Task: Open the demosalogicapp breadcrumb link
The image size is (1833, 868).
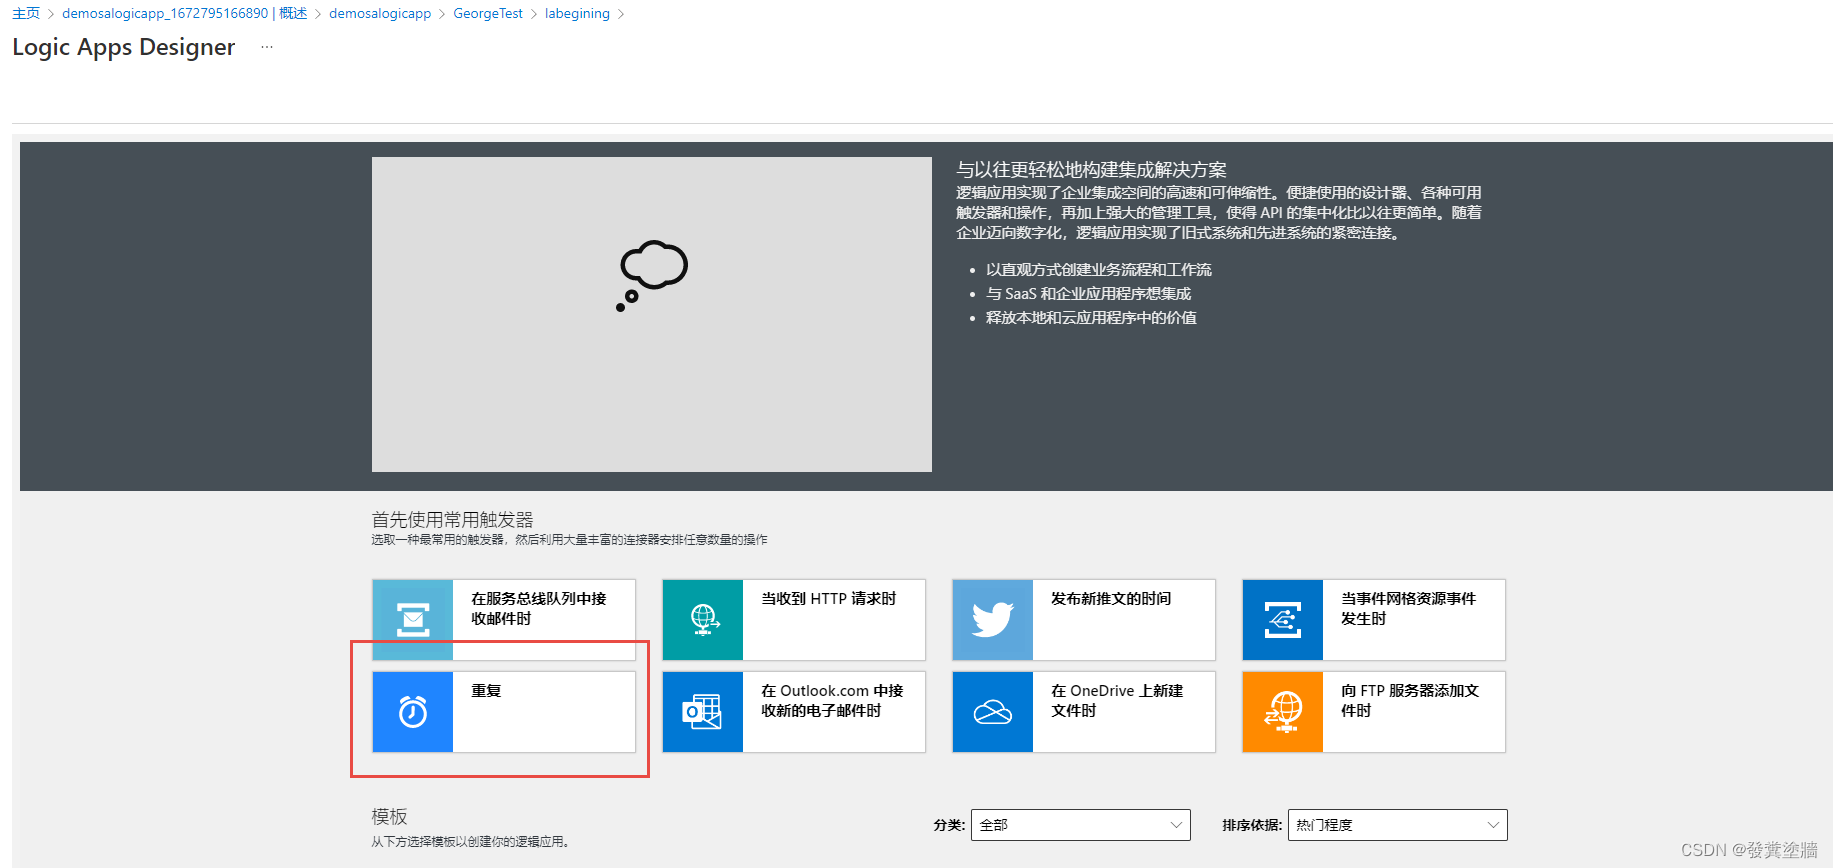Action: pyautogui.click(x=380, y=13)
